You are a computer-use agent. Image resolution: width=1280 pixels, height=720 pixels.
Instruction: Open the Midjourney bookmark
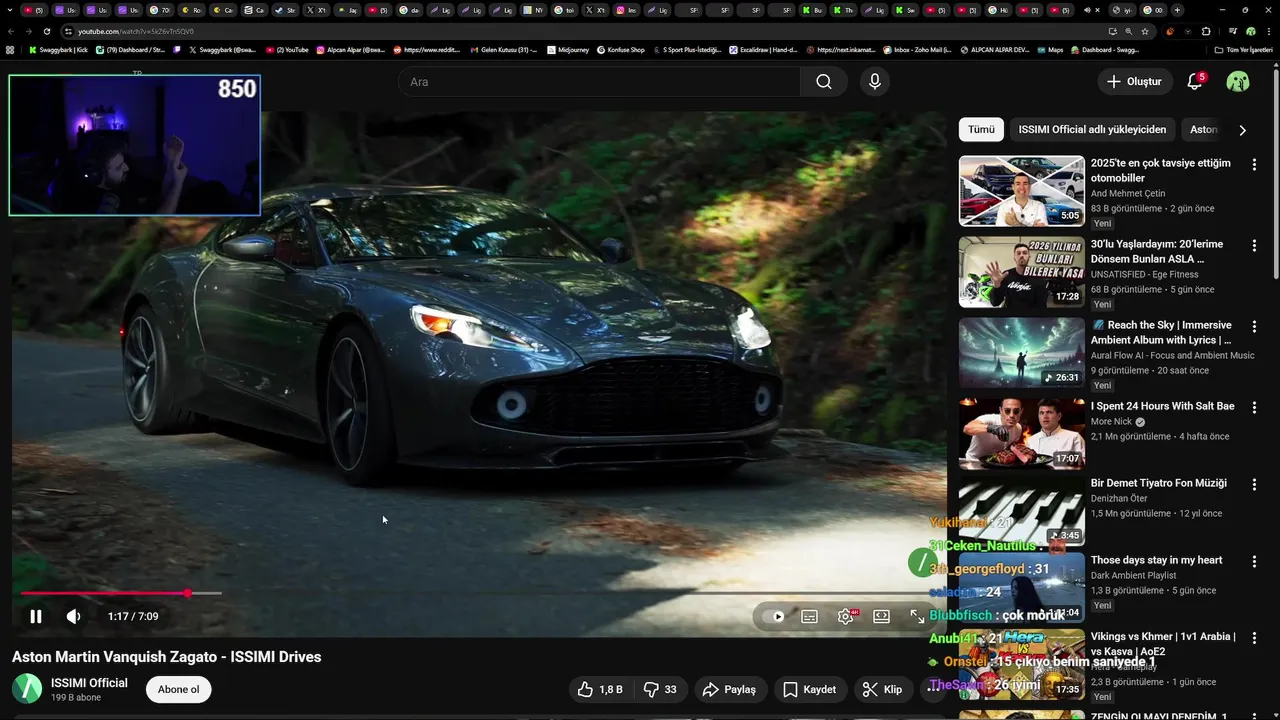coord(566,49)
